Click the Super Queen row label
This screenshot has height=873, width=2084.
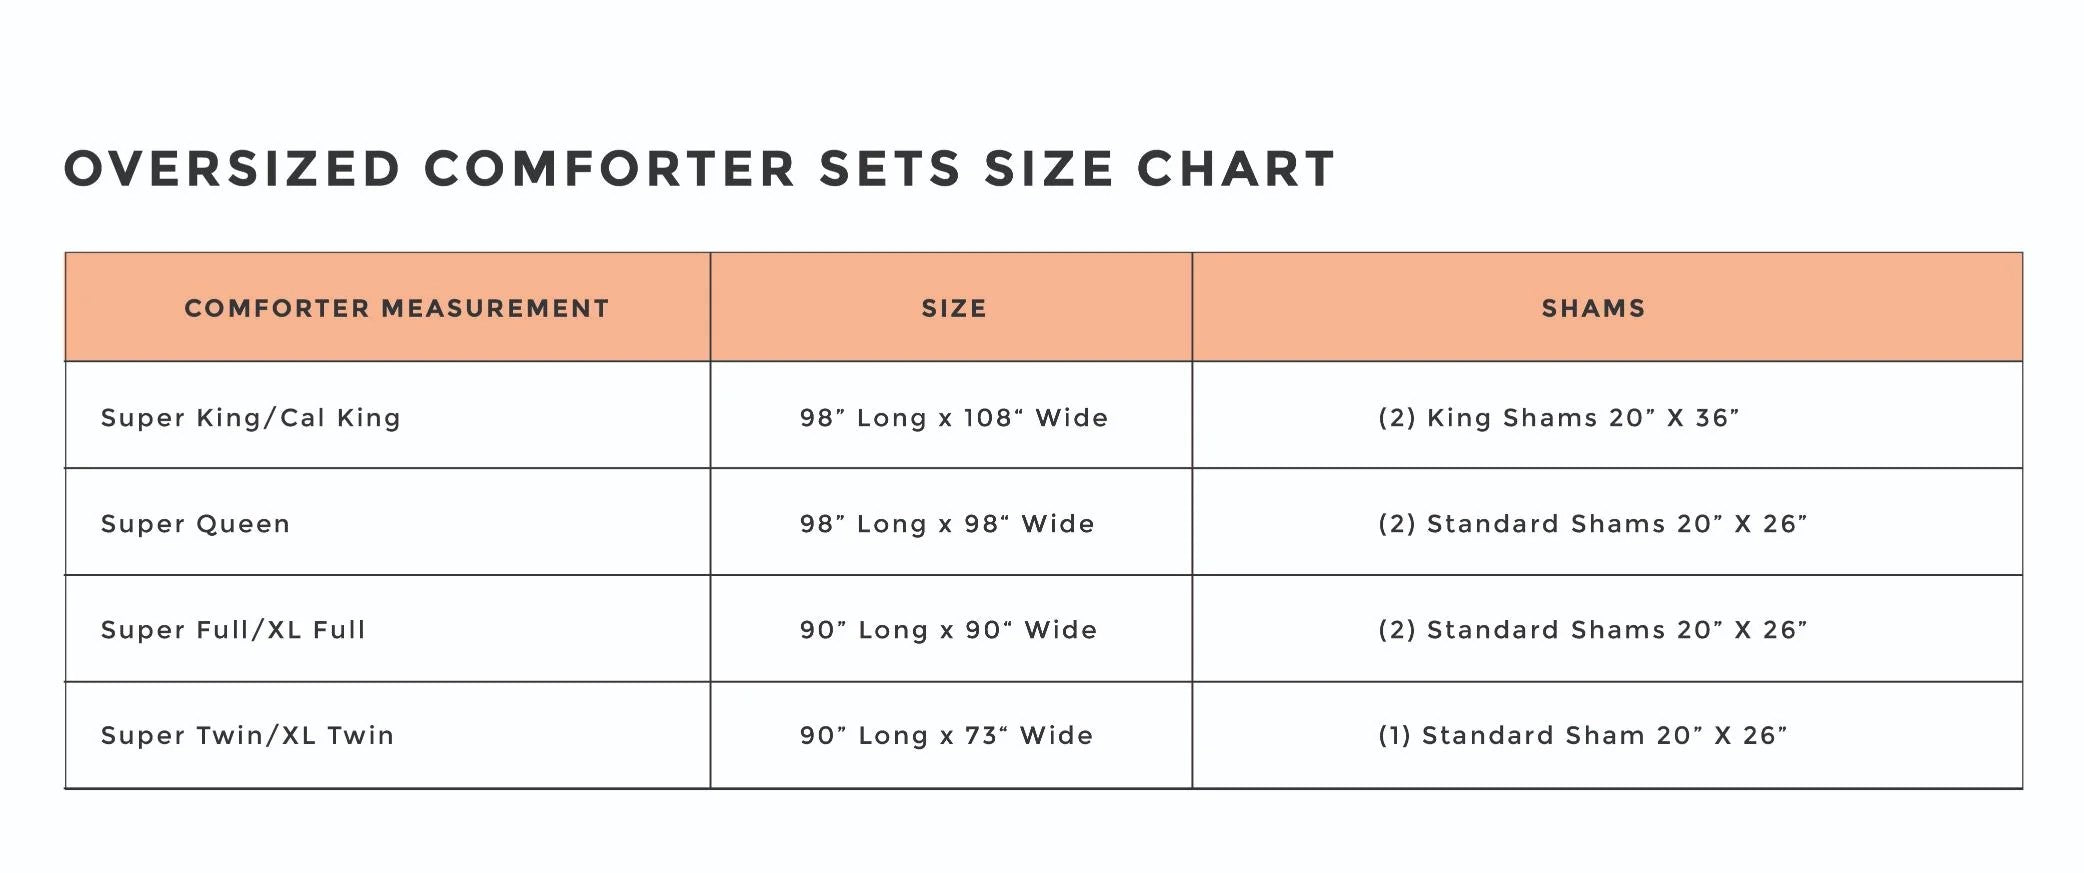[196, 524]
